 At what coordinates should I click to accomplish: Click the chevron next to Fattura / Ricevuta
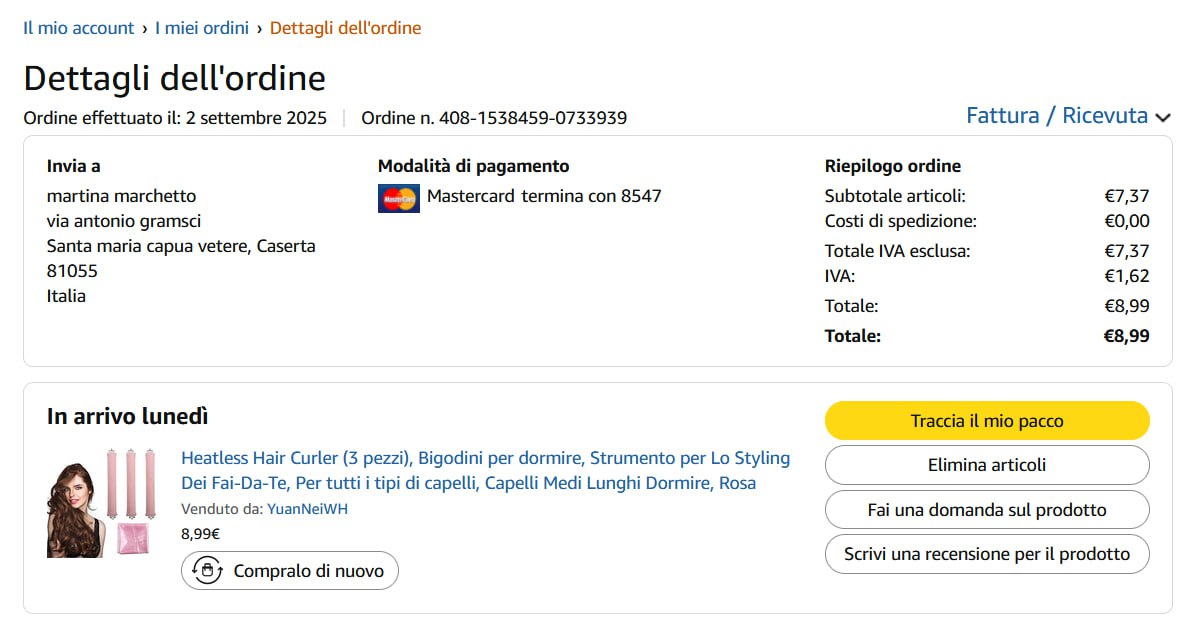(1162, 118)
